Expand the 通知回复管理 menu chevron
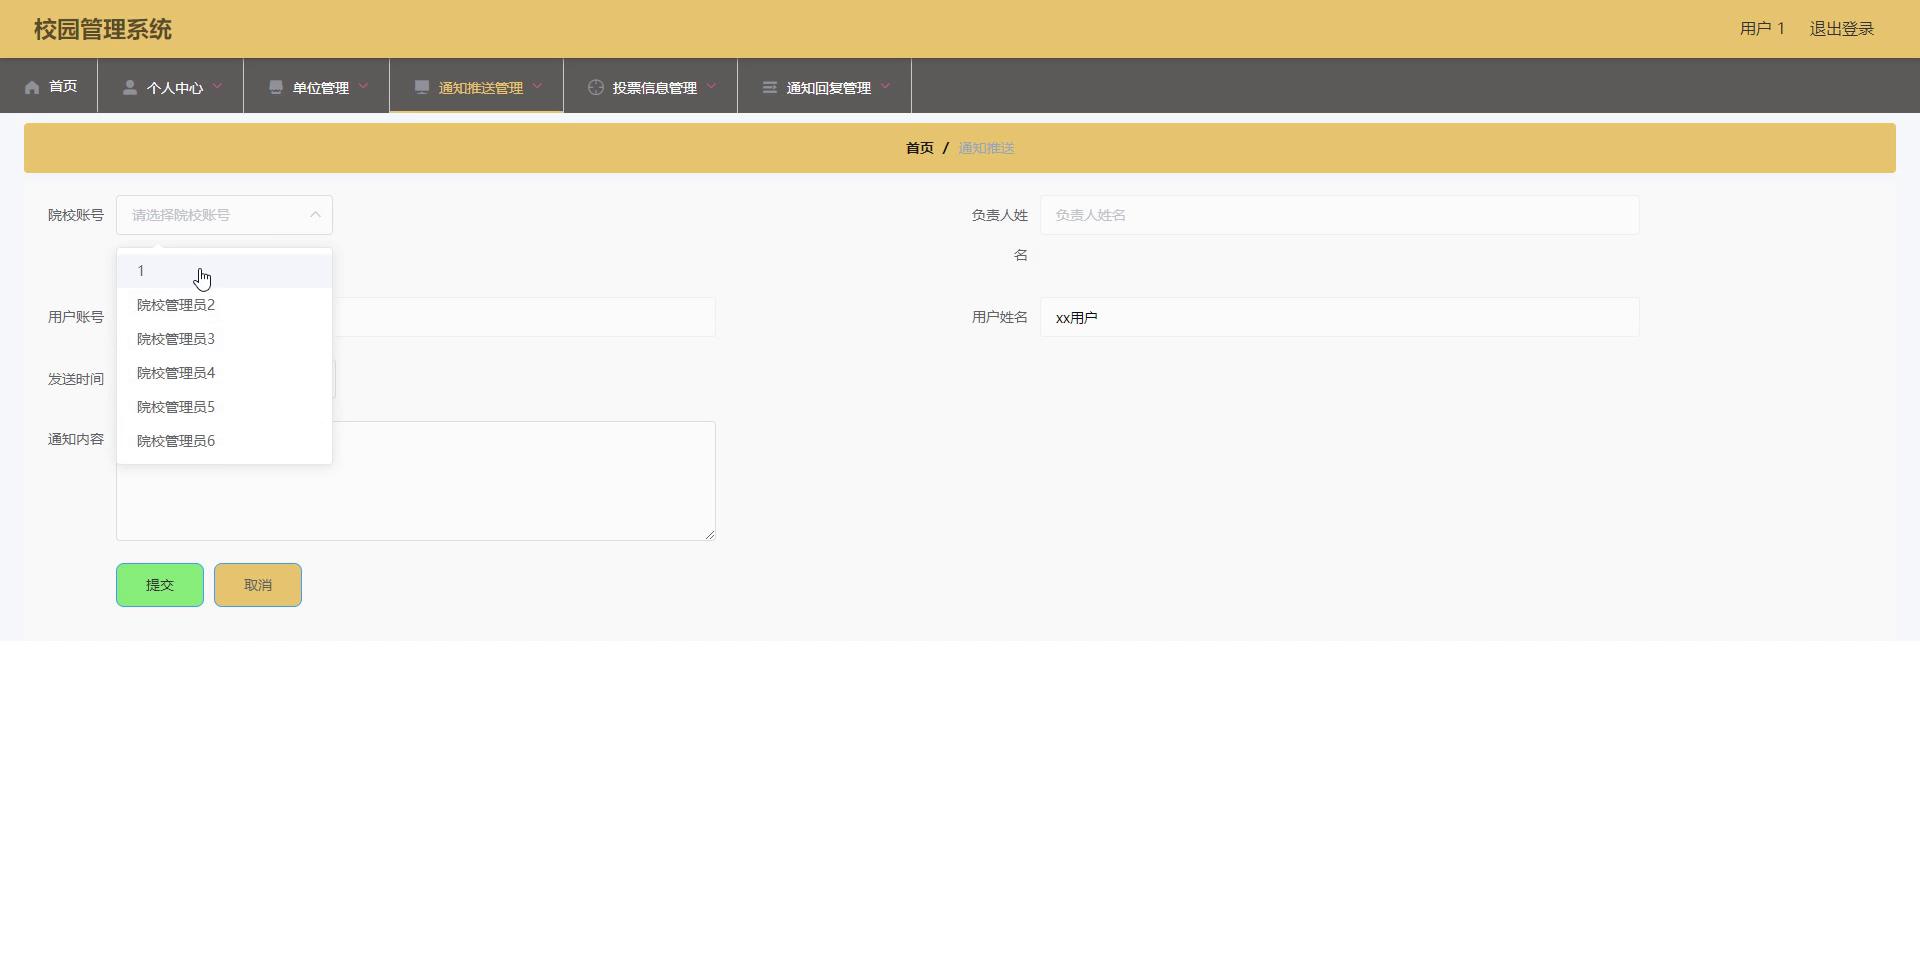This screenshot has height=960, width=1920. click(885, 86)
